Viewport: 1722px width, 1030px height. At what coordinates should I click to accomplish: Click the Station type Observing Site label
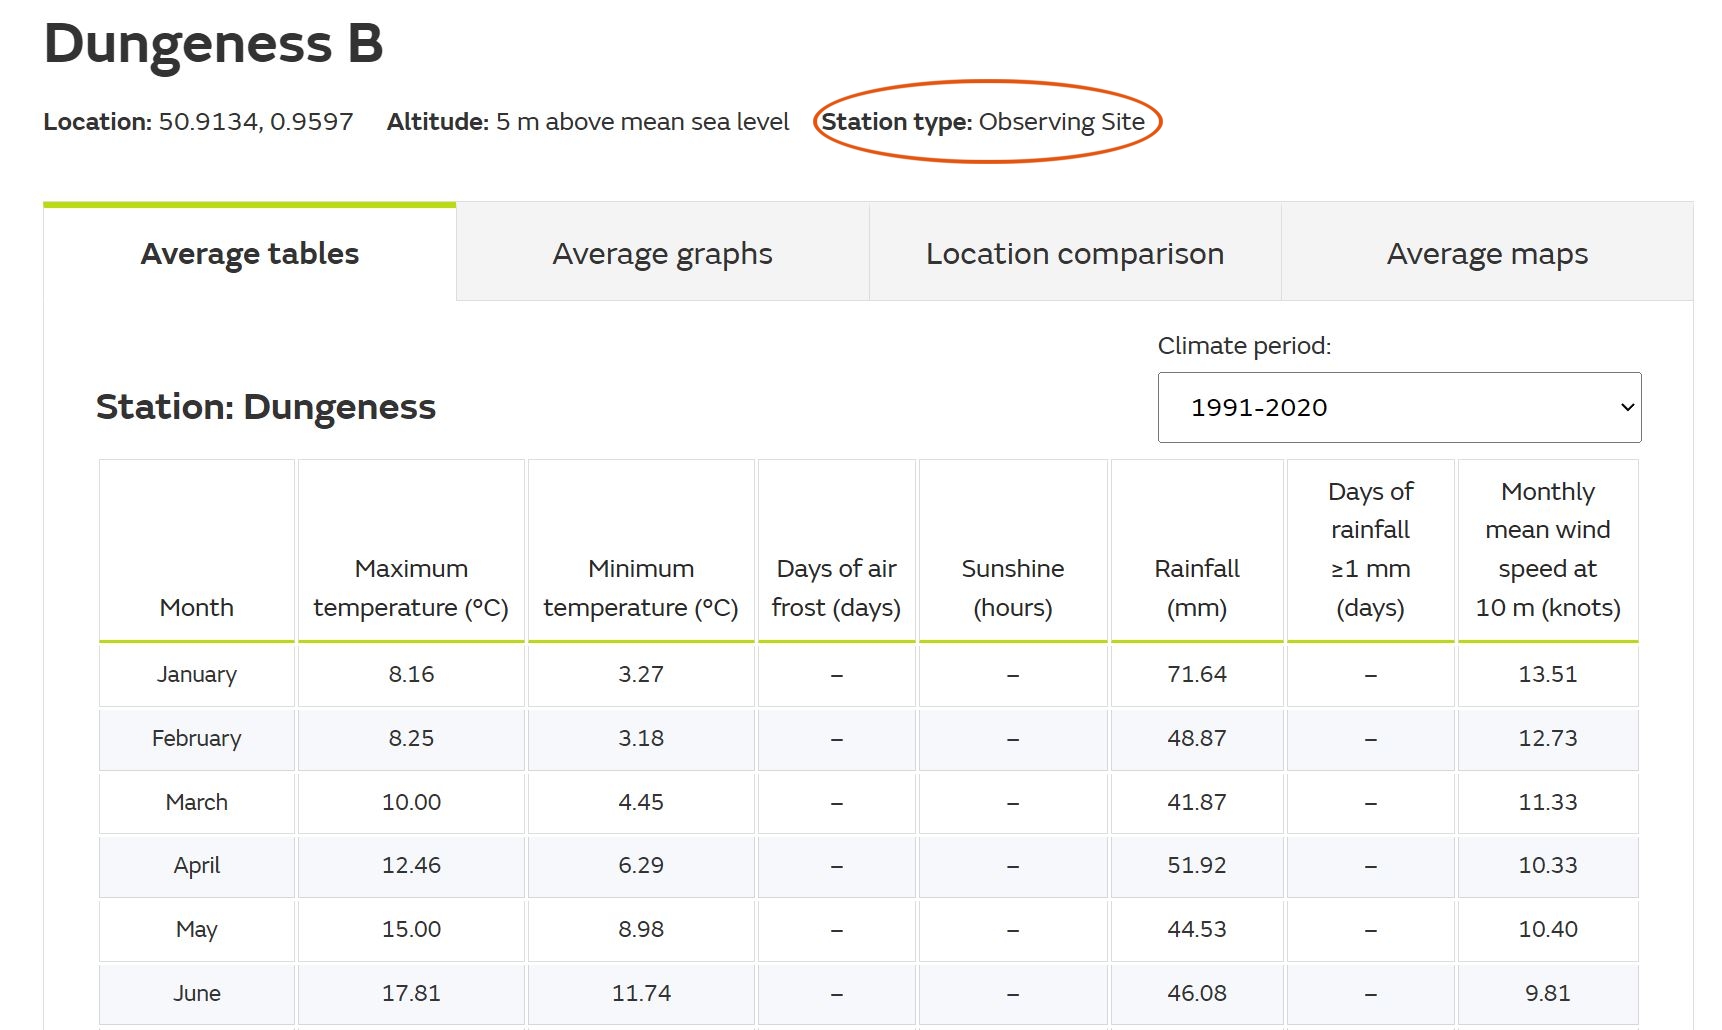[983, 122]
